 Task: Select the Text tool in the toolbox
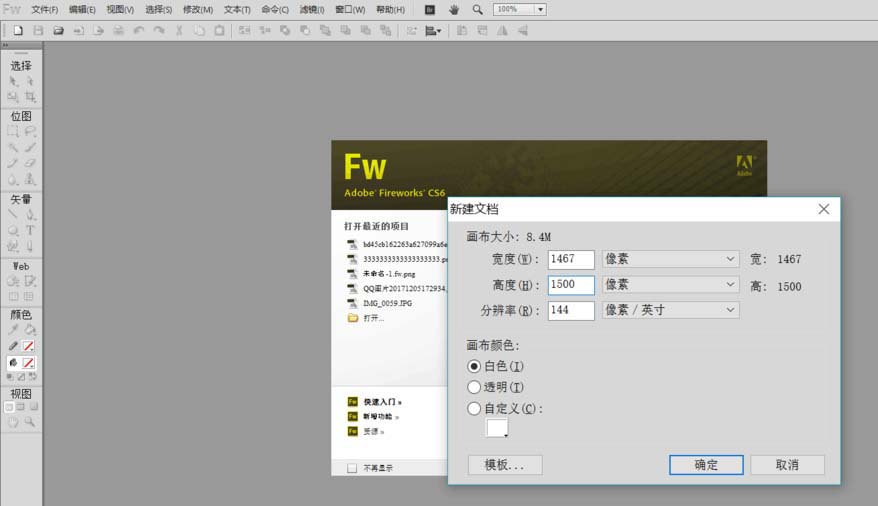click(30, 230)
